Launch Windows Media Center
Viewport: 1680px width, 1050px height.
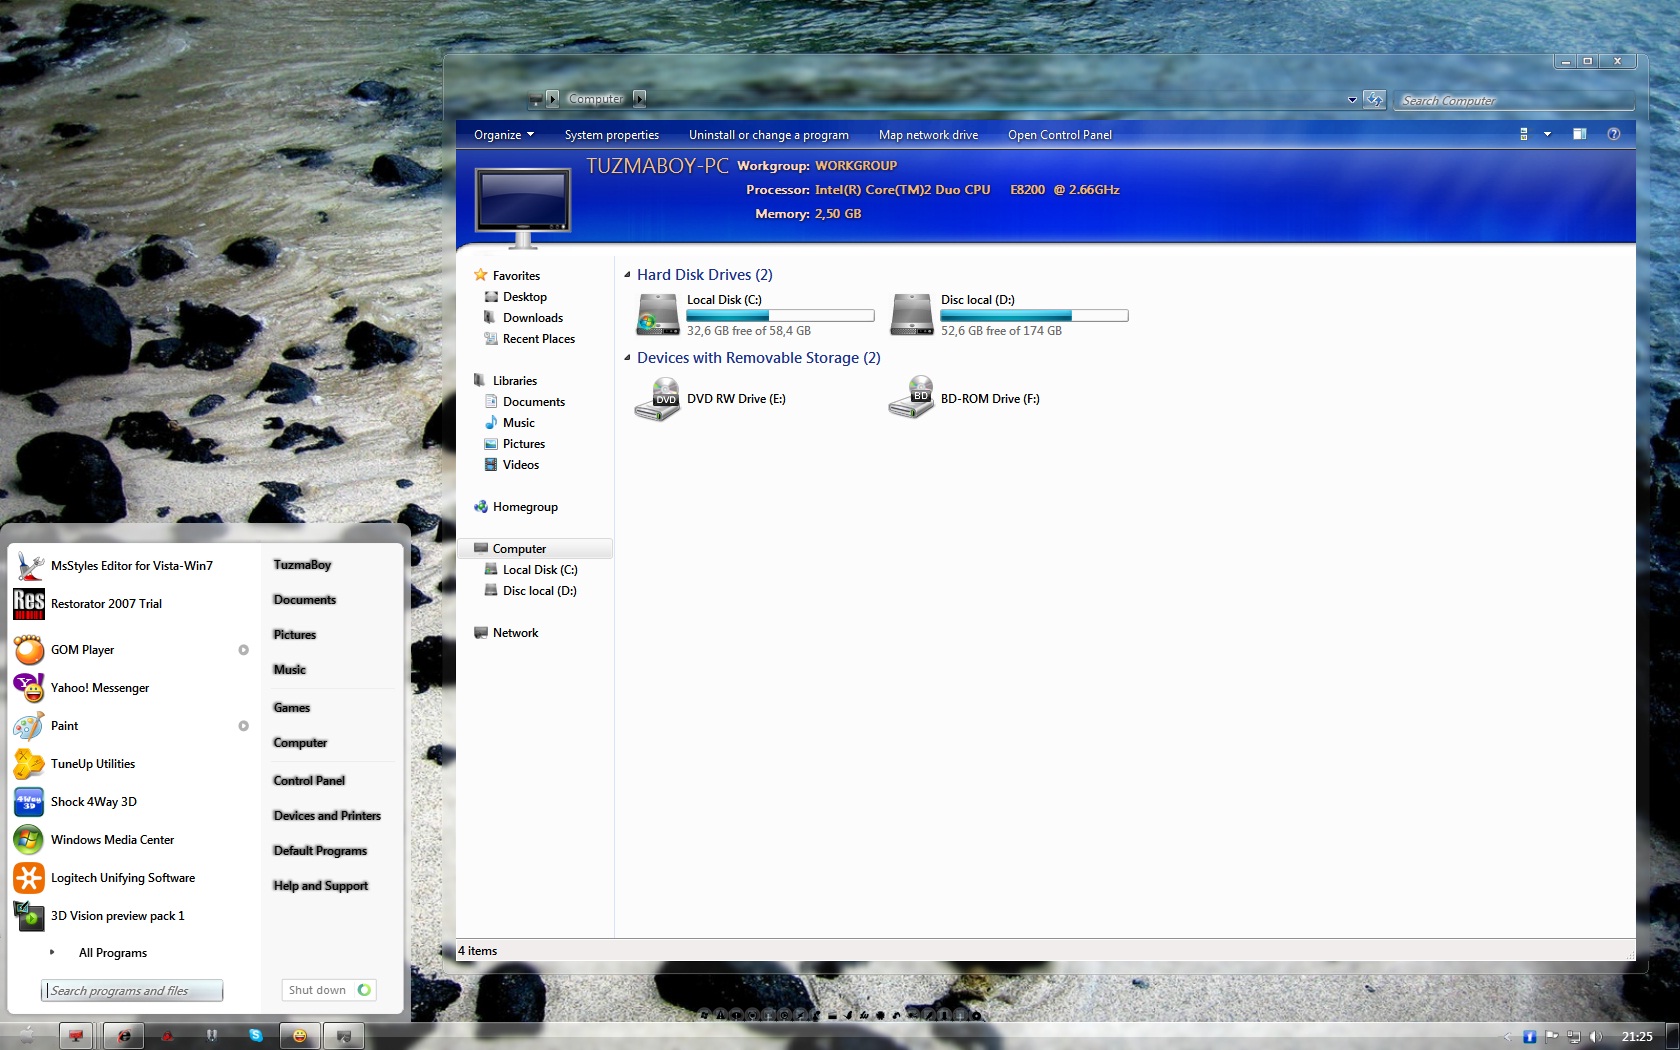point(113,840)
